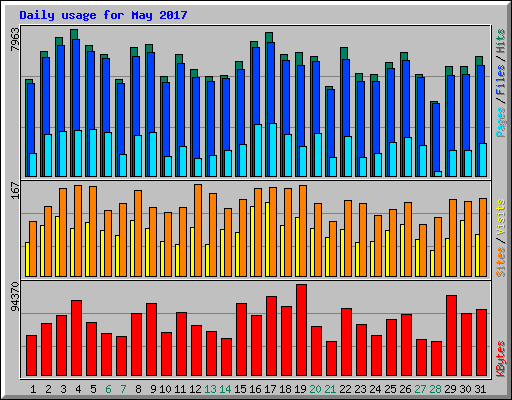This screenshot has height=400, width=512.
Task: Click day label 22 on the x-axis
Action: (345, 389)
